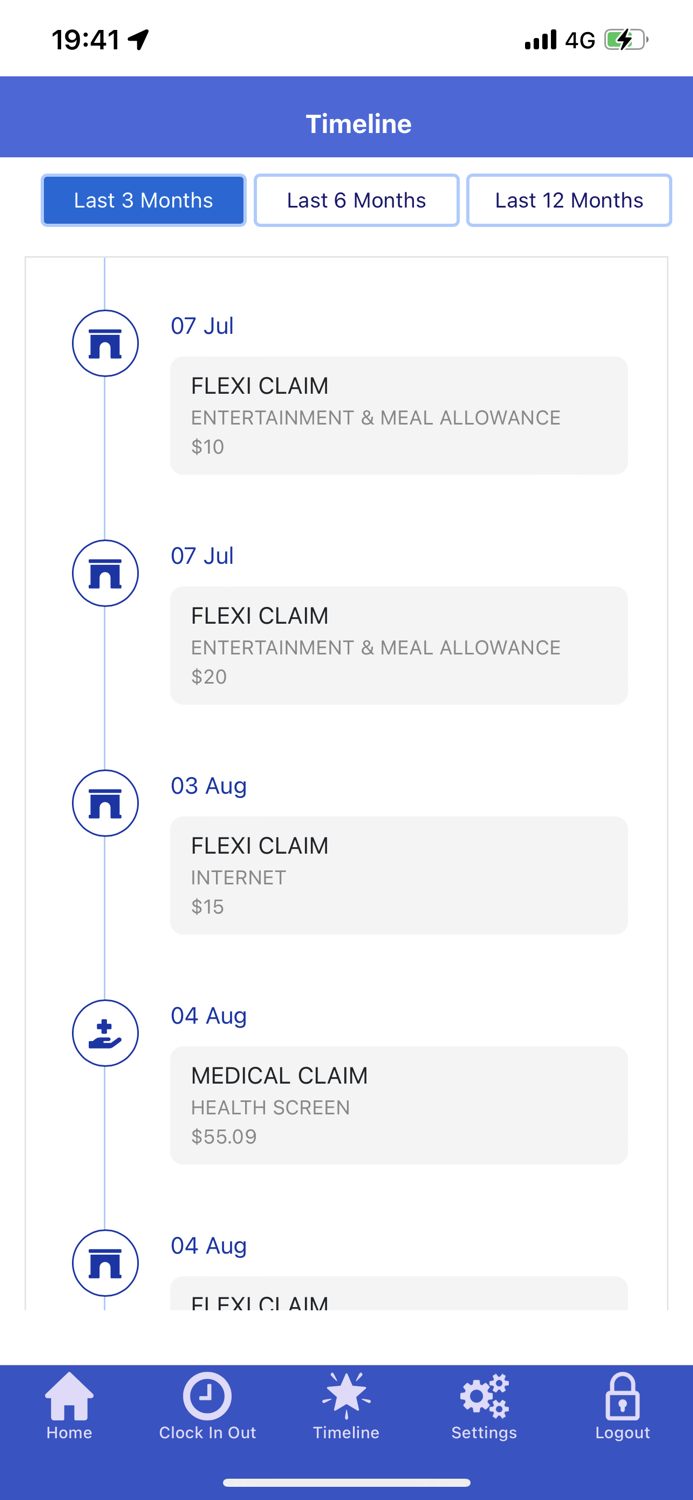
Task: Open the Internet flexi claim card
Action: [398, 875]
